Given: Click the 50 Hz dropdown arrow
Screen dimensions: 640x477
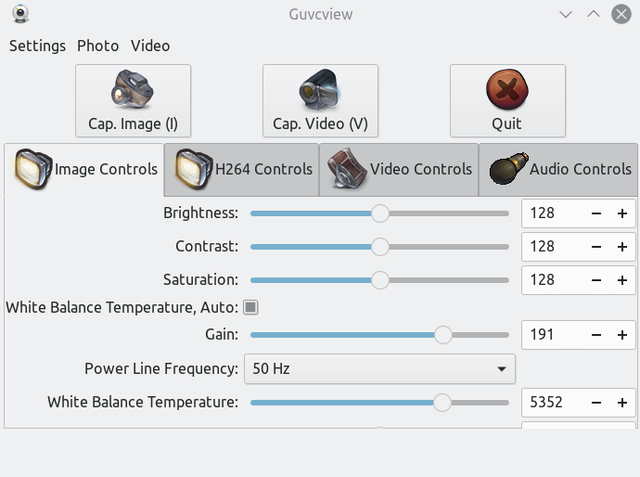Looking at the screenshot, I should pyautogui.click(x=502, y=369).
